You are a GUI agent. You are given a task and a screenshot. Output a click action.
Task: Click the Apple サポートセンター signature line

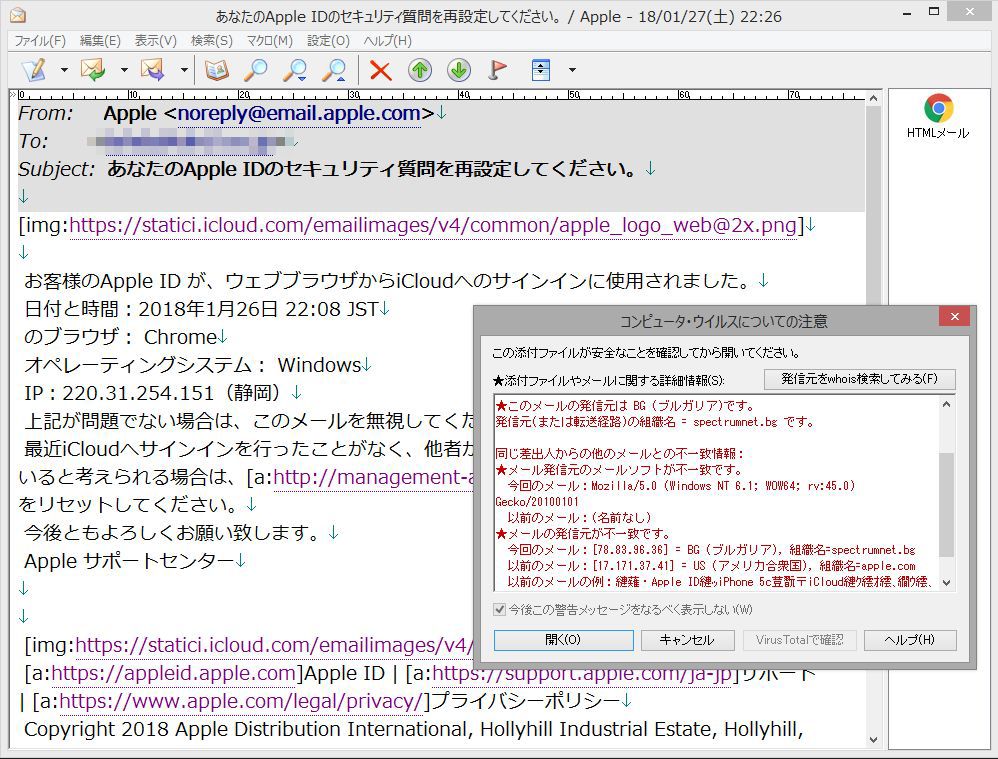tap(129, 561)
